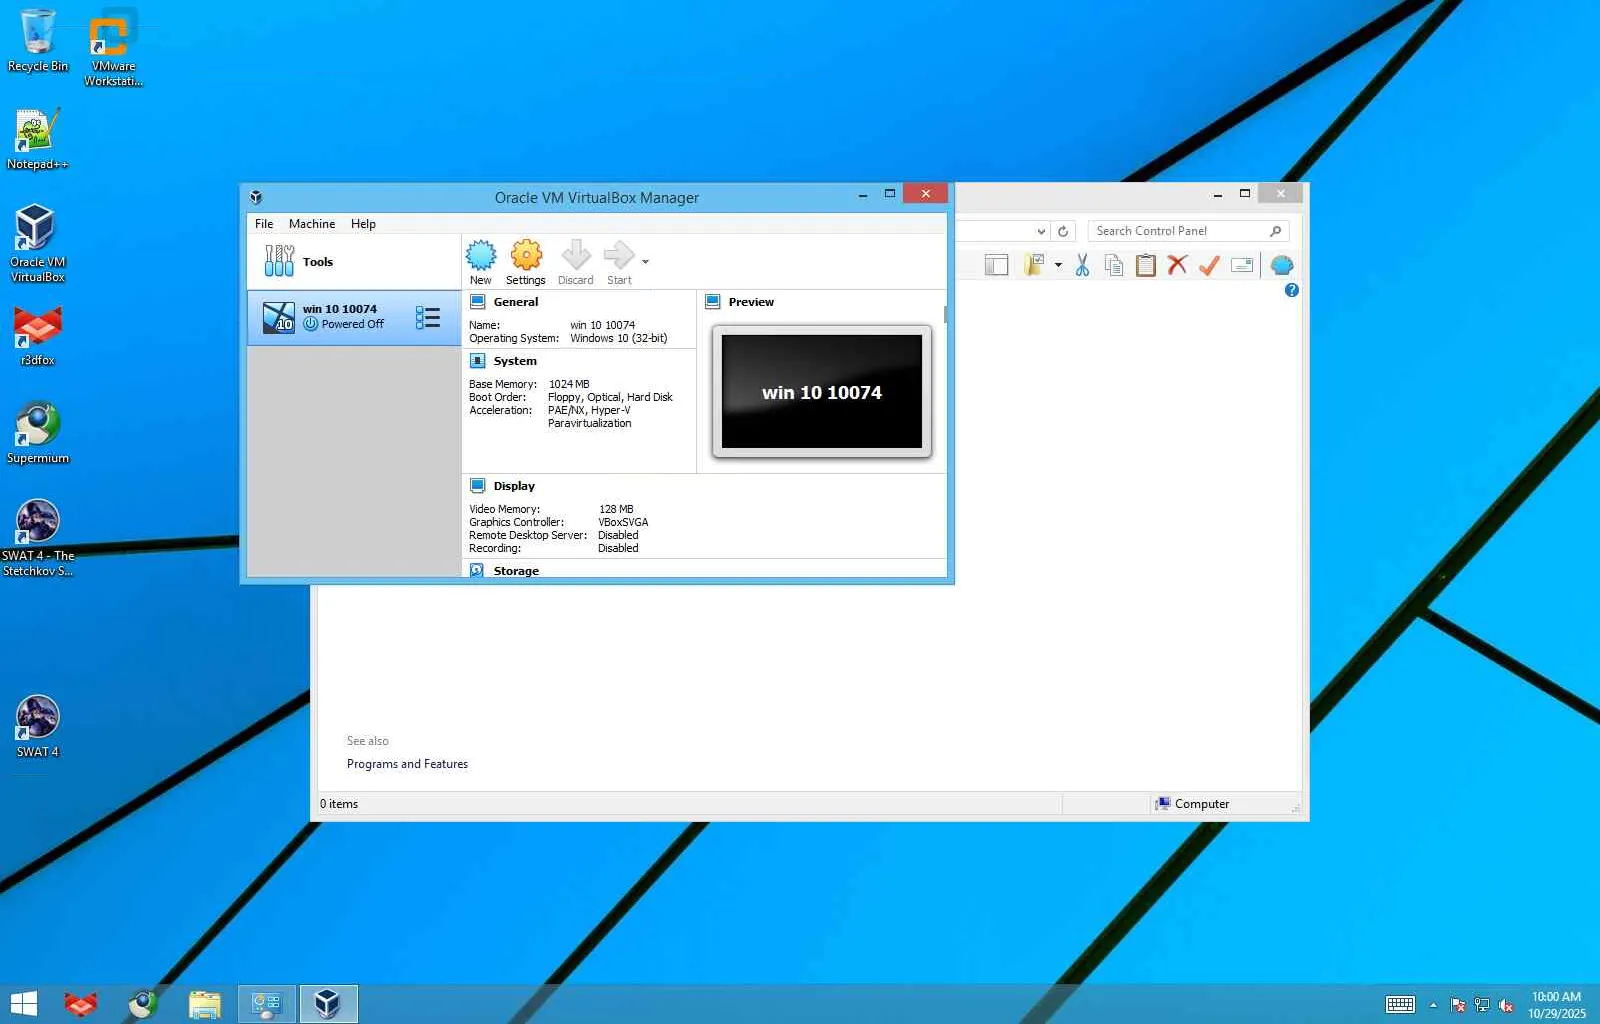Open Control Panel help question mark
This screenshot has width=1600, height=1024.
tap(1292, 290)
